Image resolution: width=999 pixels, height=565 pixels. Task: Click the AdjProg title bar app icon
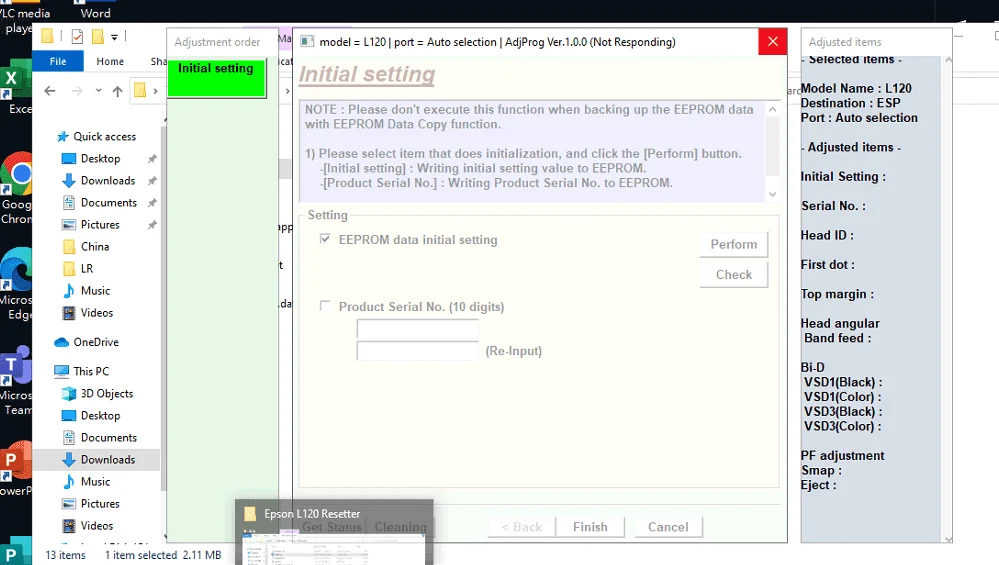307,41
